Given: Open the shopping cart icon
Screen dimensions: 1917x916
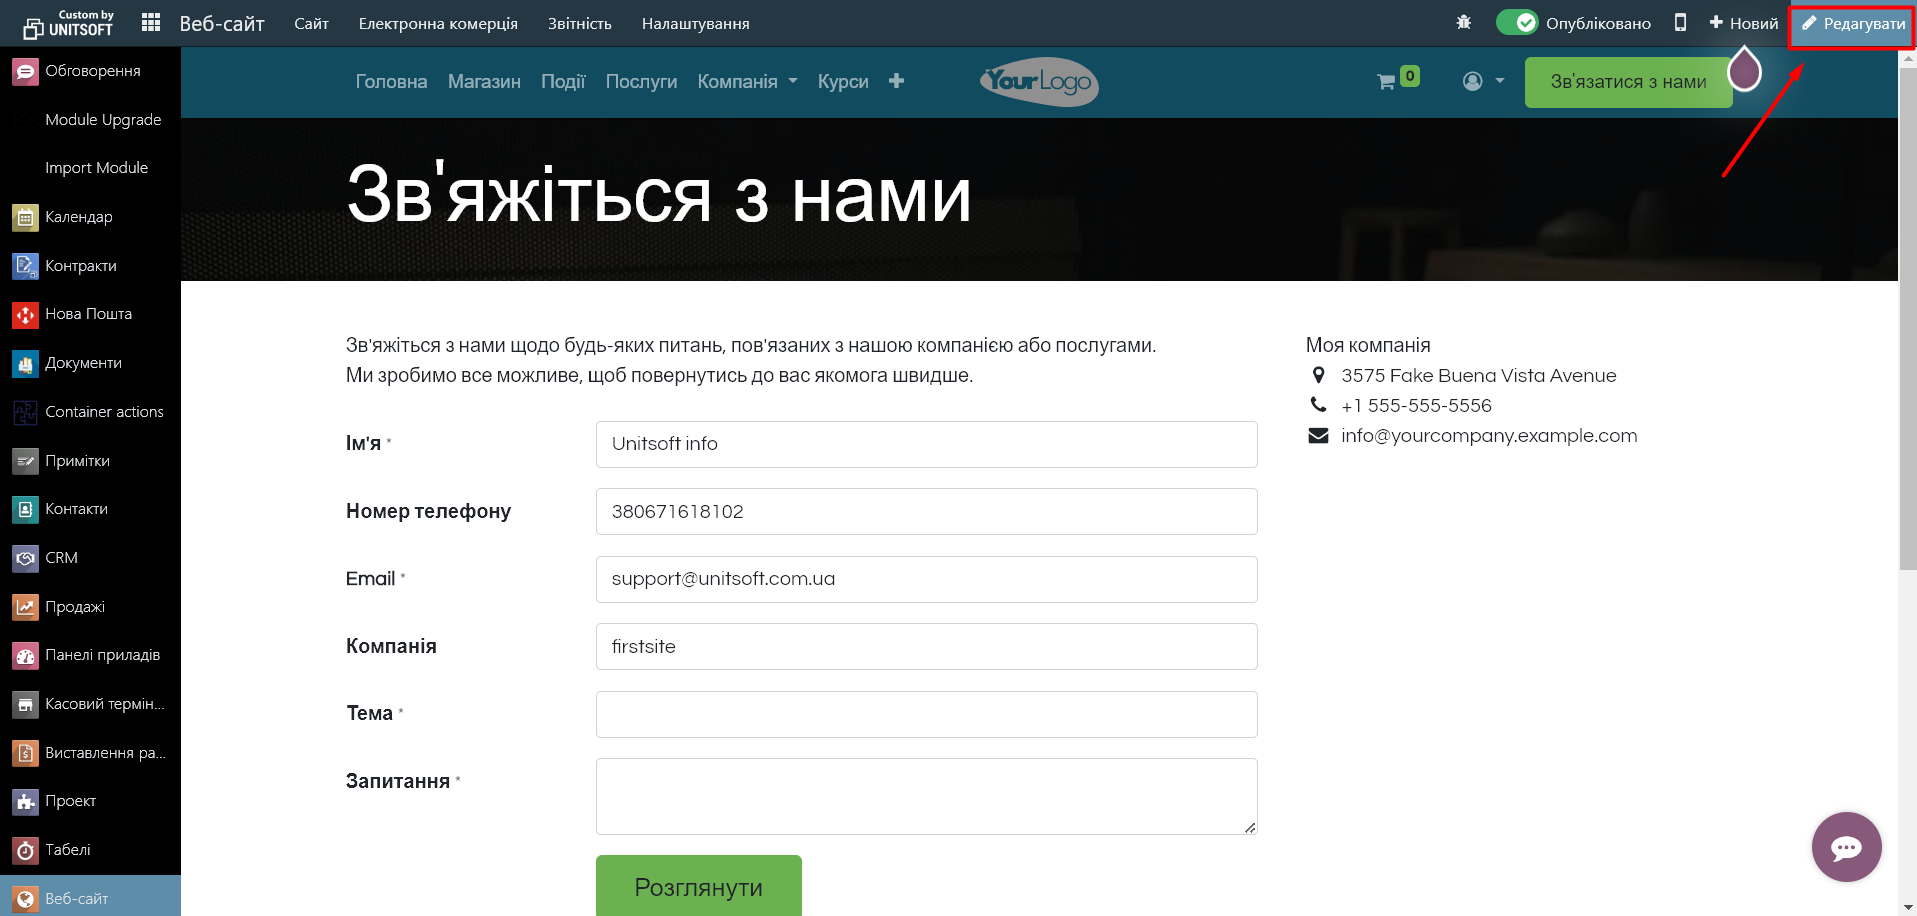Looking at the screenshot, I should tap(1386, 82).
